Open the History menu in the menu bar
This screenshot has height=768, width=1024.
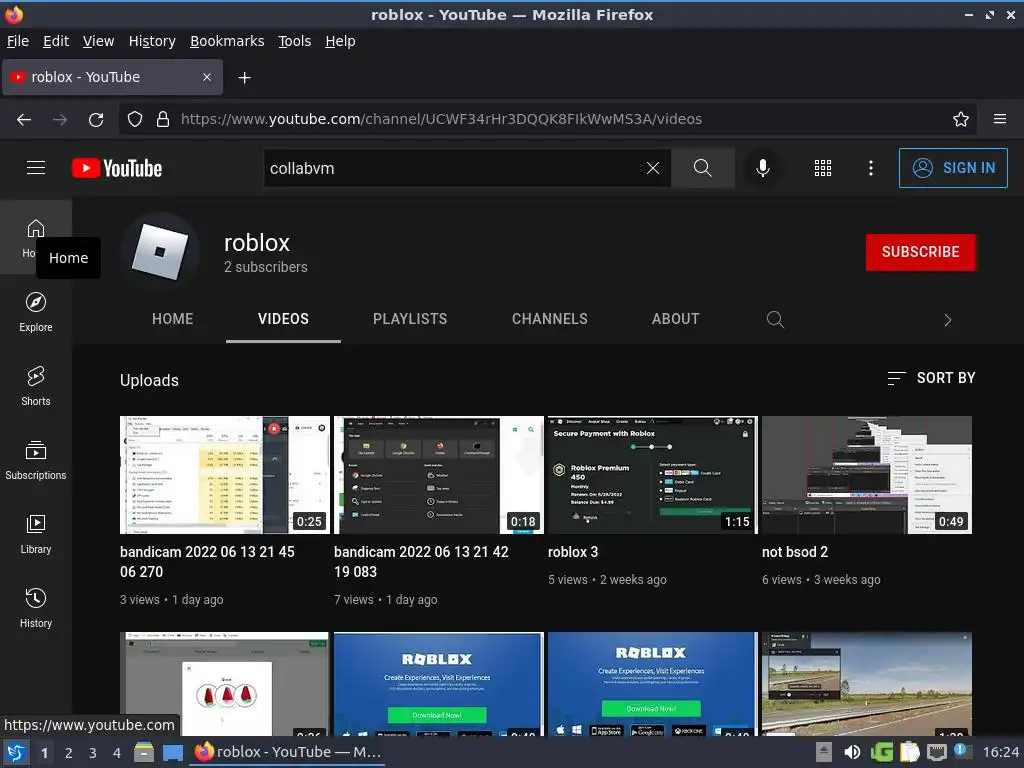[152, 41]
